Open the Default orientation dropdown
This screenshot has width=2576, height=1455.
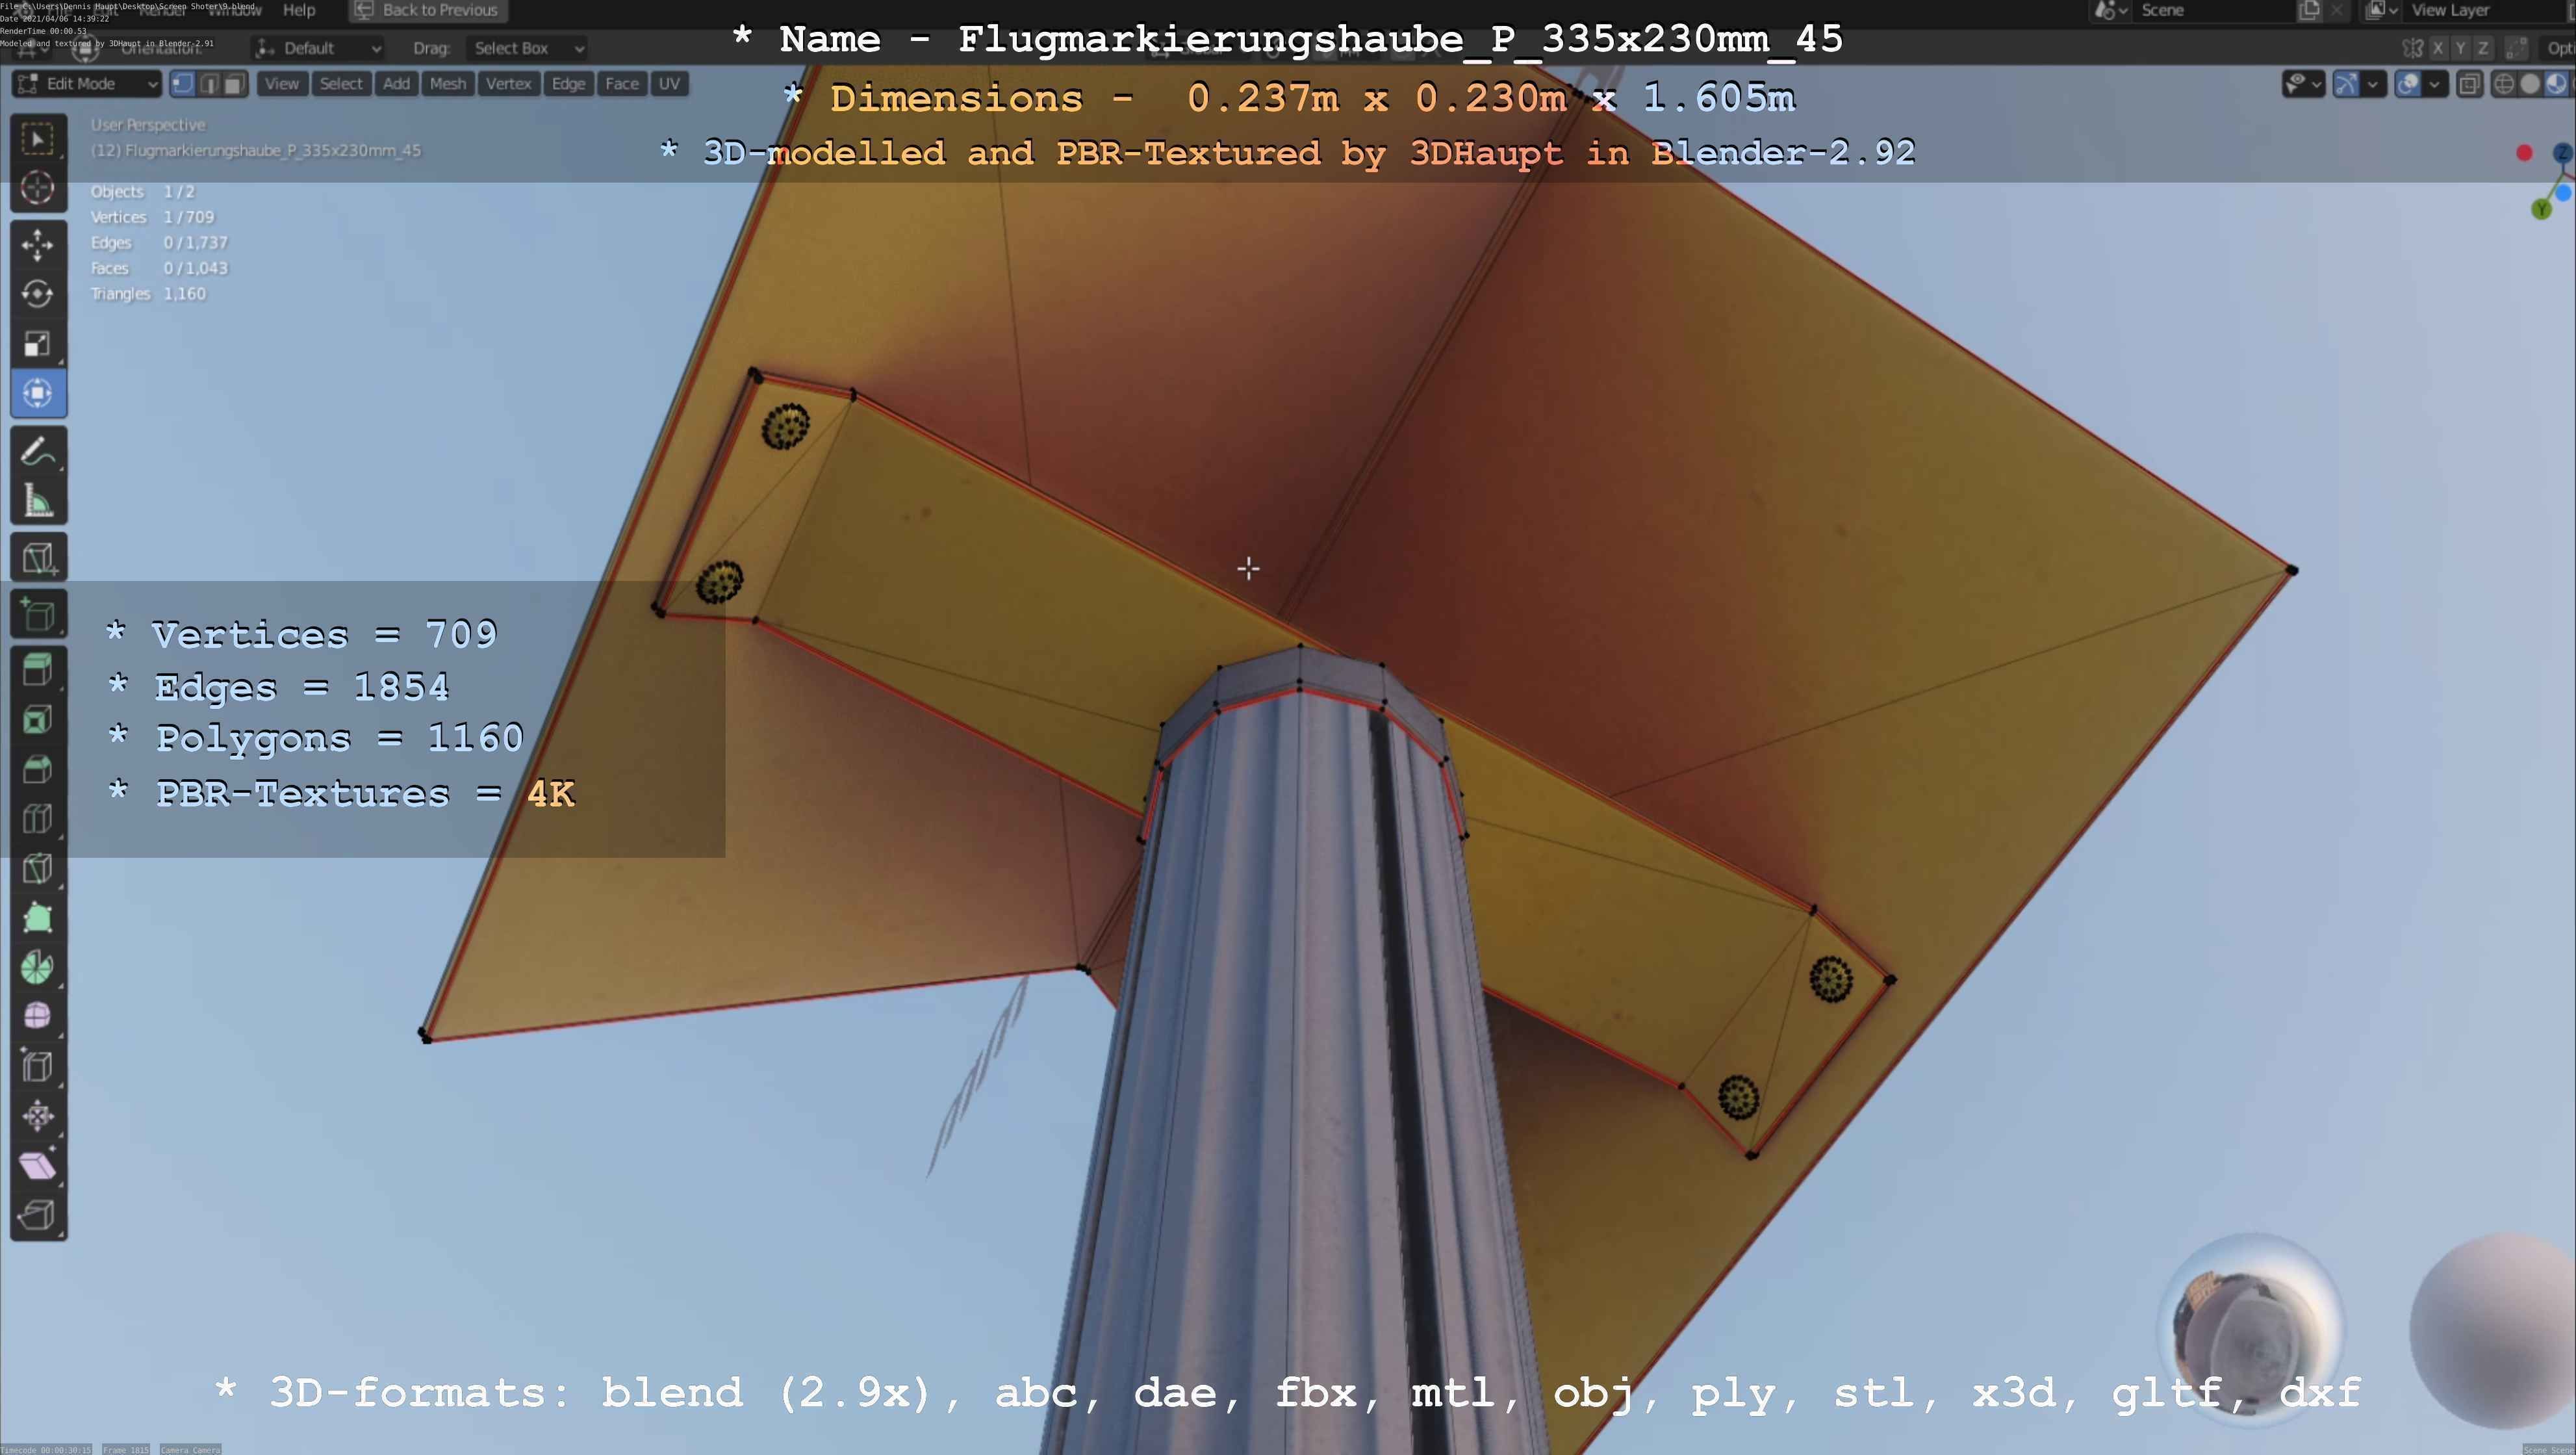[318, 48]
